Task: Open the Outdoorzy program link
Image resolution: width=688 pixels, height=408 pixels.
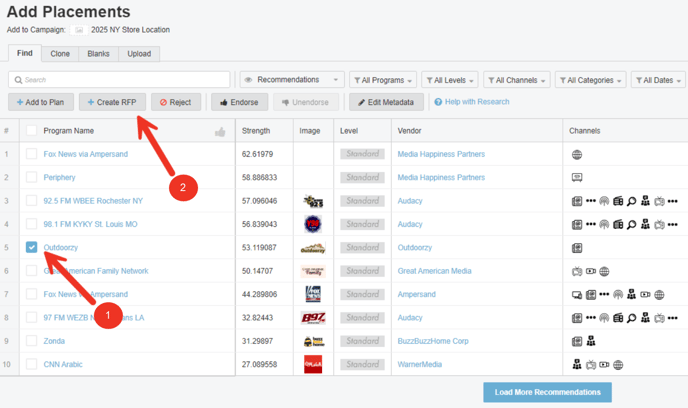Action: point(61,247)
